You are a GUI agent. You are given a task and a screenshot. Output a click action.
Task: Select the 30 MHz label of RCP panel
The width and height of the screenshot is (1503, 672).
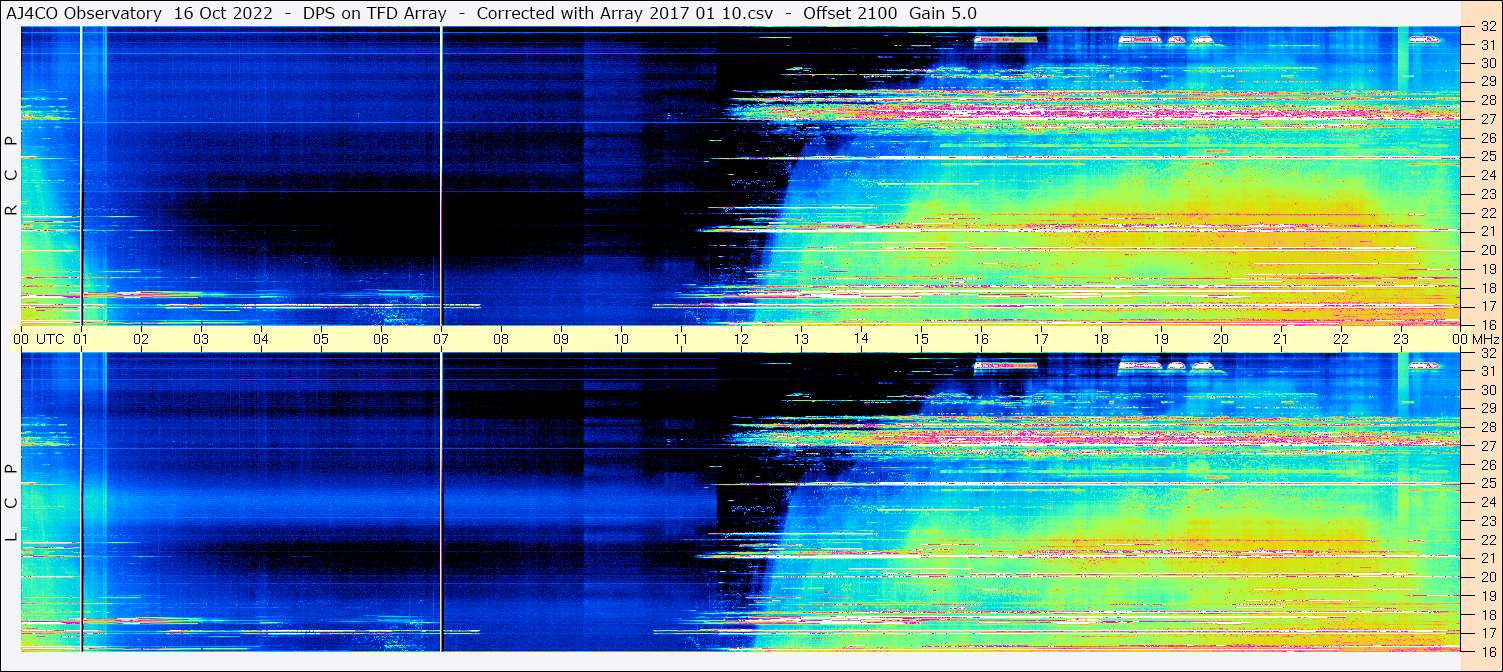[x=1487, y=63]
